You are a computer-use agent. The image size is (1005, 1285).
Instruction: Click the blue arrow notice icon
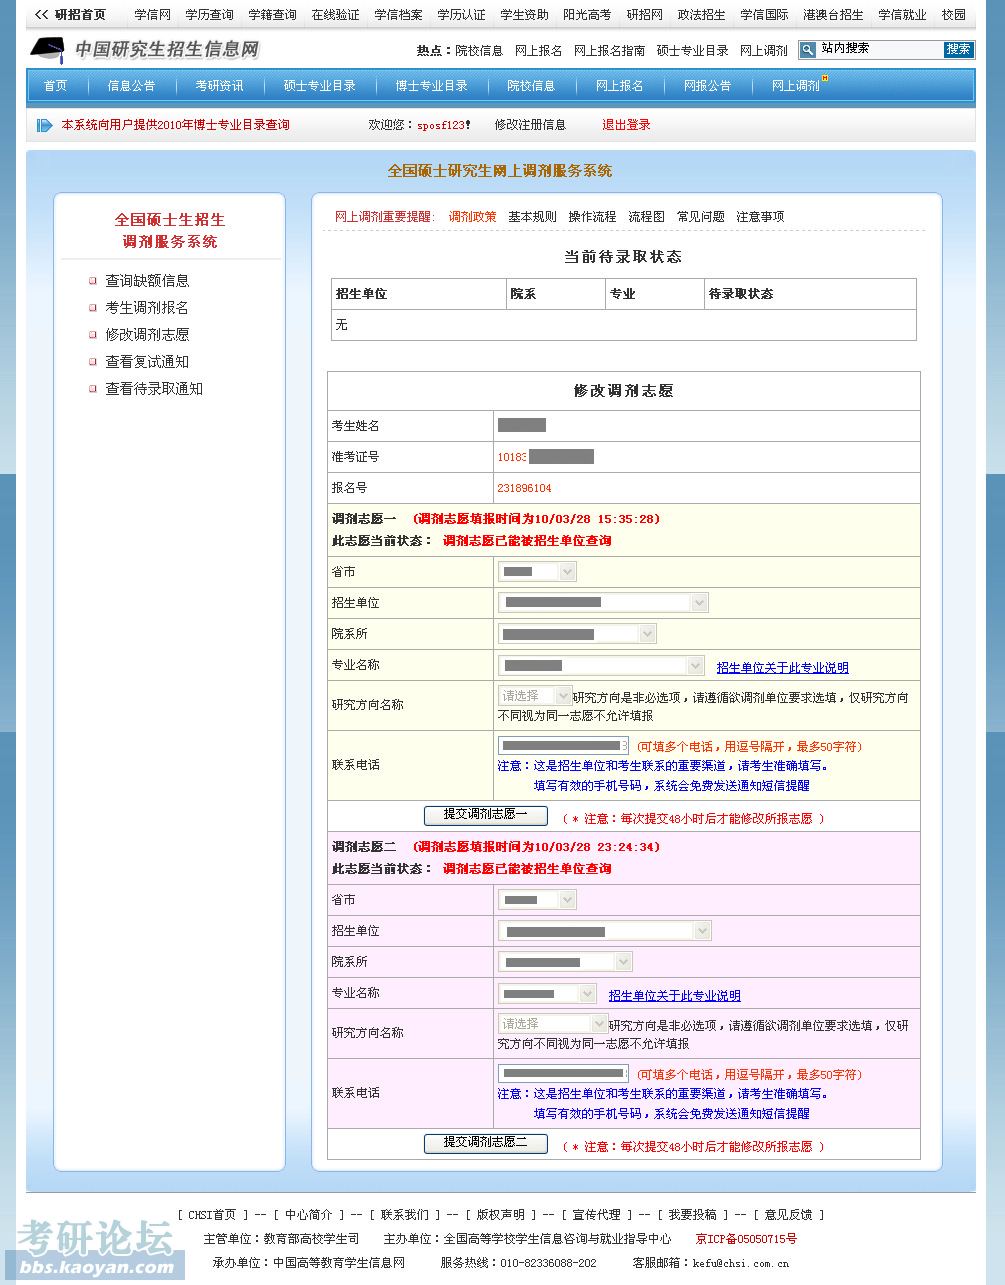44,125
